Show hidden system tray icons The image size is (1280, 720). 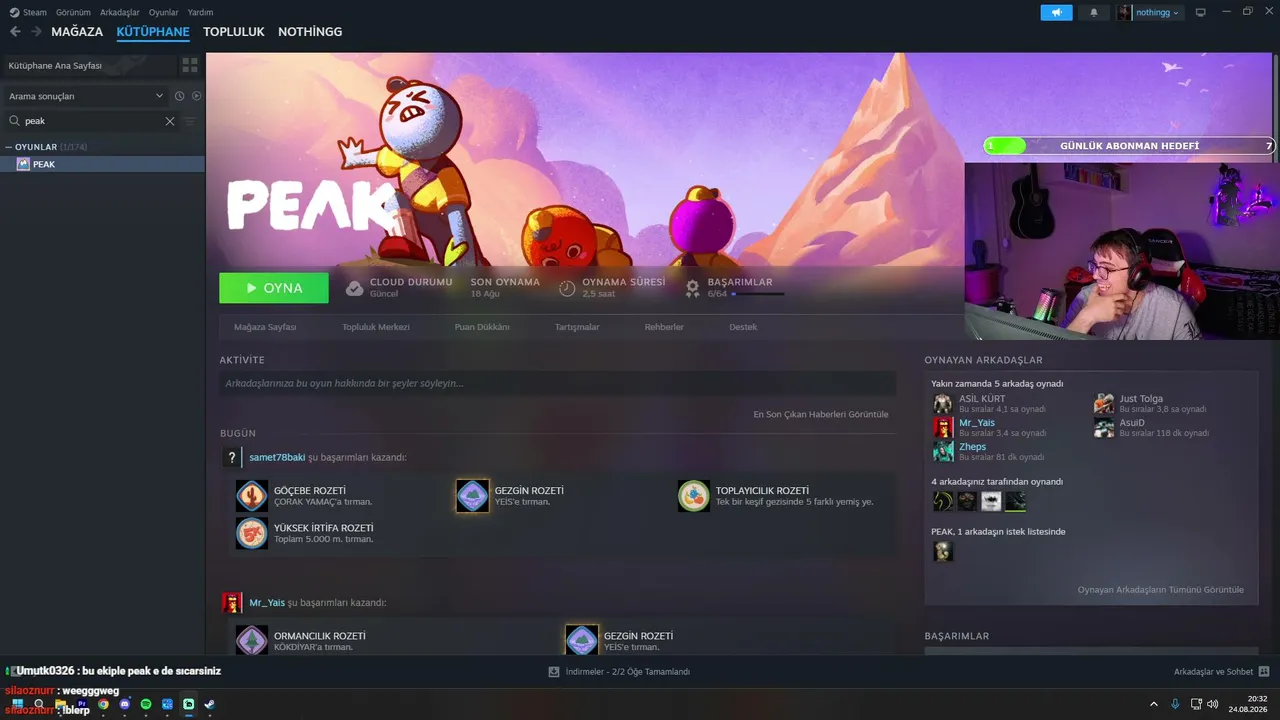click(x=1154, y=704)
